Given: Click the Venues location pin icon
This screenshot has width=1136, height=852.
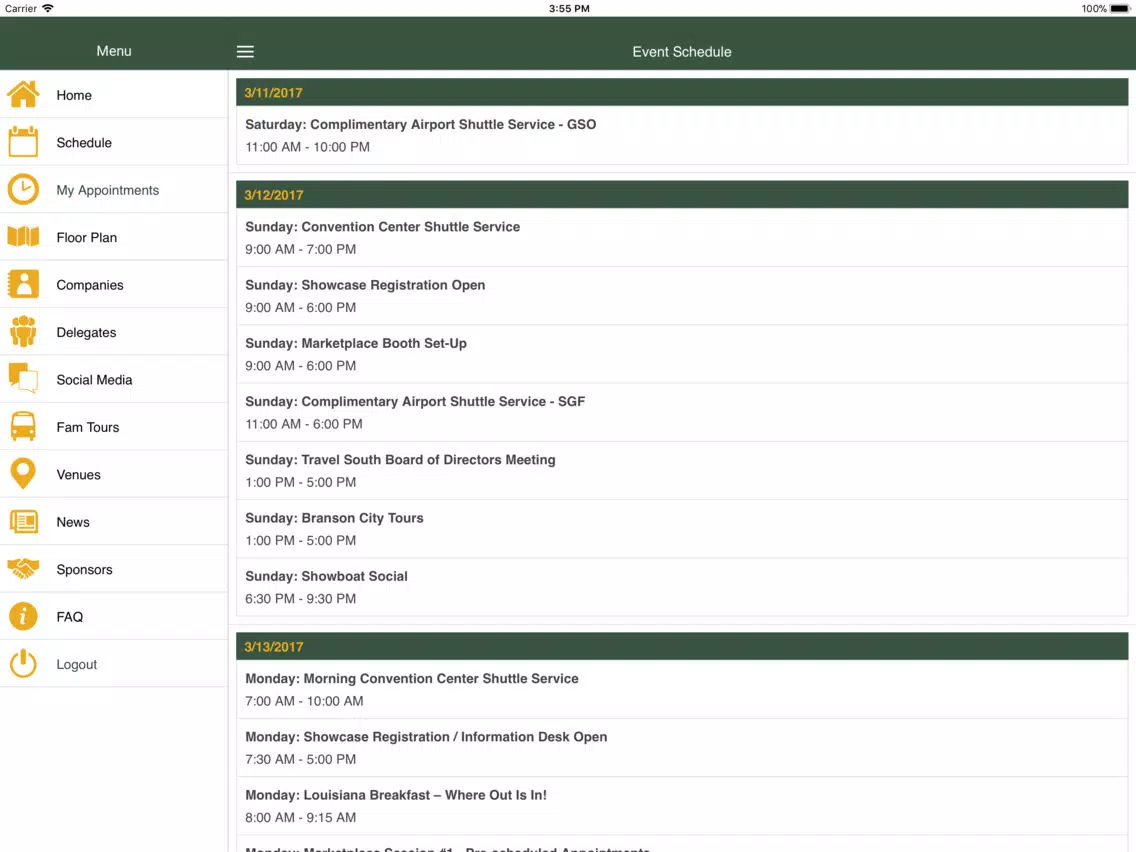Looking at the screenshot, I should pyautogui.click(x=23, y=474).
